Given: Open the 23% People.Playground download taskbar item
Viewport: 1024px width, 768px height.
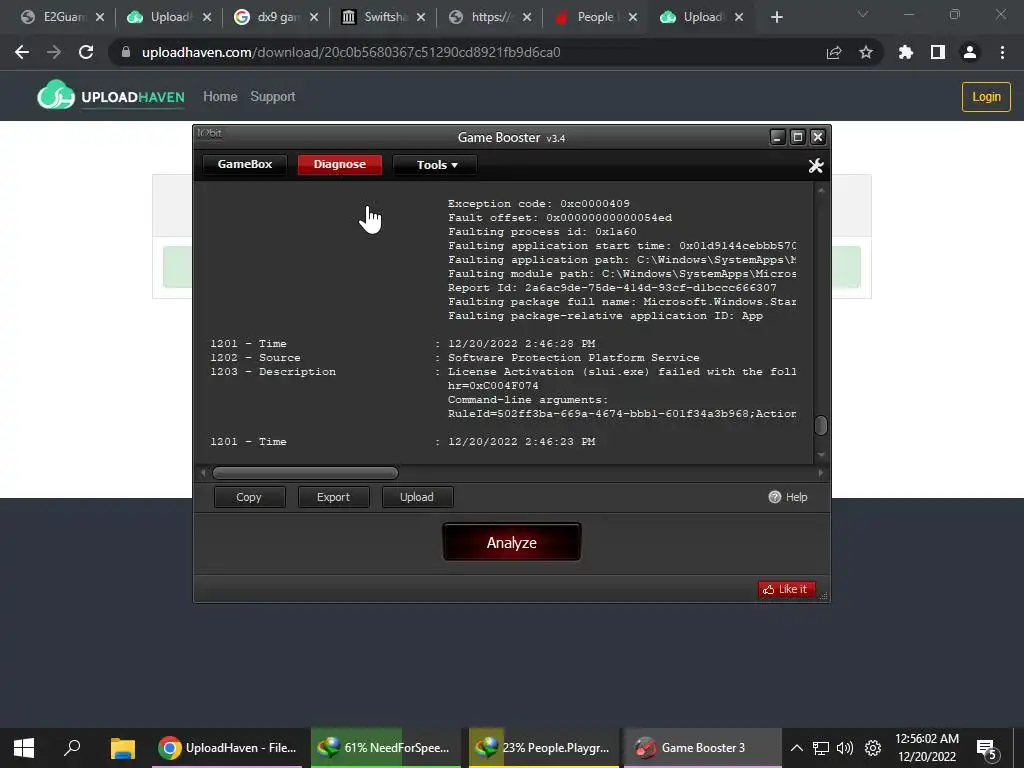Looking at the screenshot, I should click(x=544, y=748).
